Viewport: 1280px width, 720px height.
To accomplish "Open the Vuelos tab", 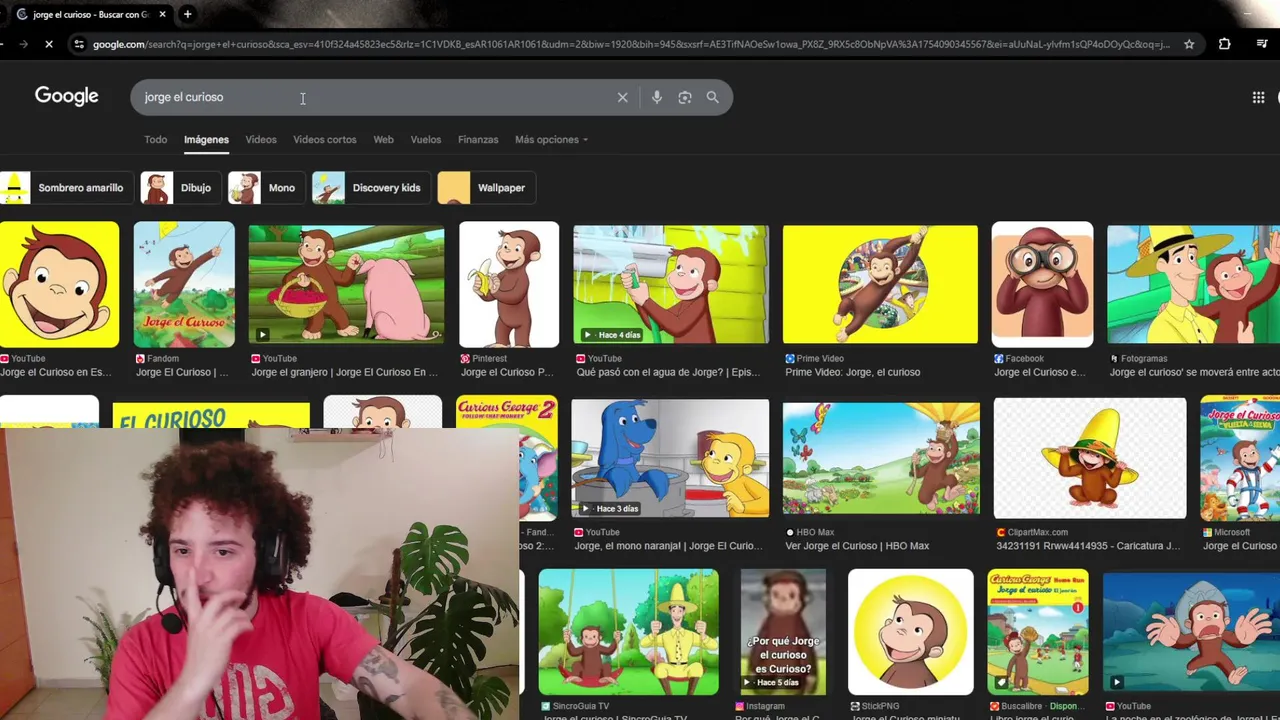I will 425,139.
